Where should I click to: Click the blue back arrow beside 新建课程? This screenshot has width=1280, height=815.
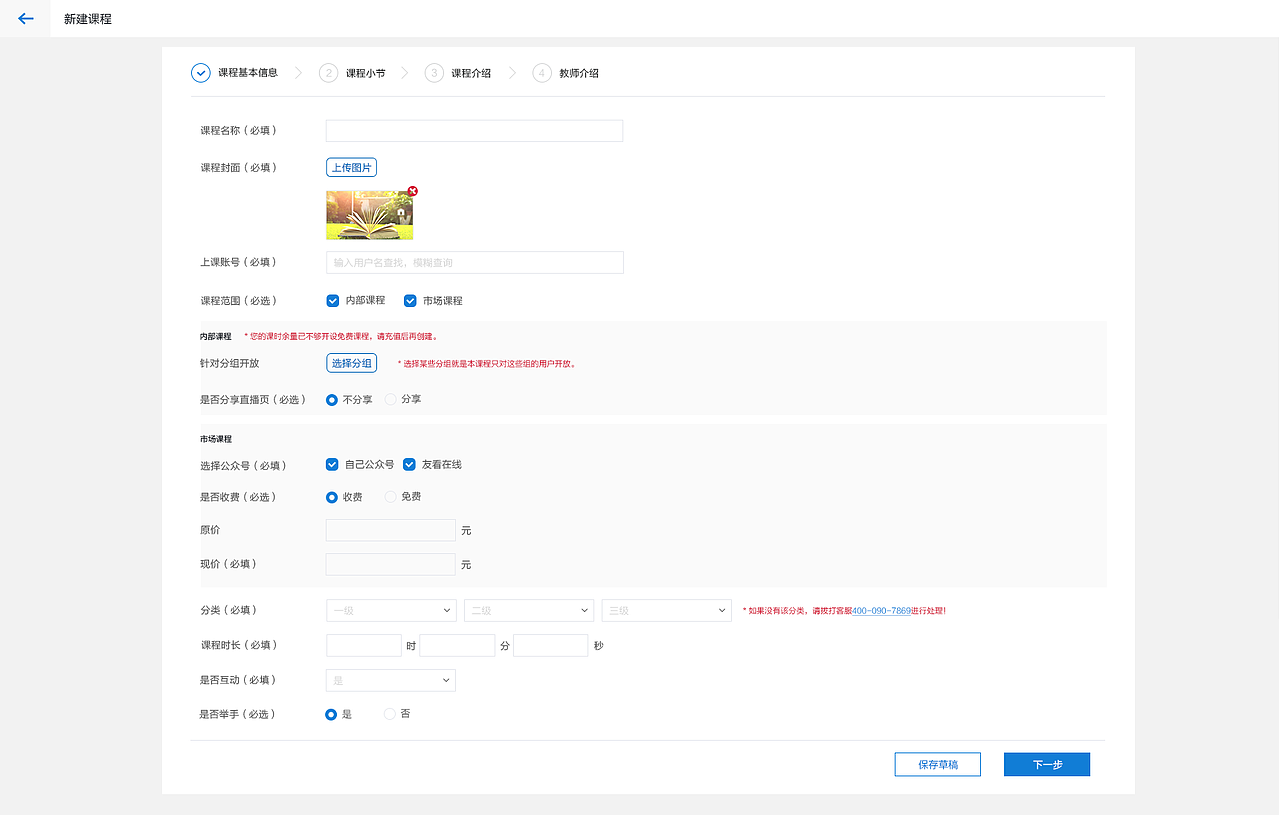pyautogui.click(x=24, y=18)
